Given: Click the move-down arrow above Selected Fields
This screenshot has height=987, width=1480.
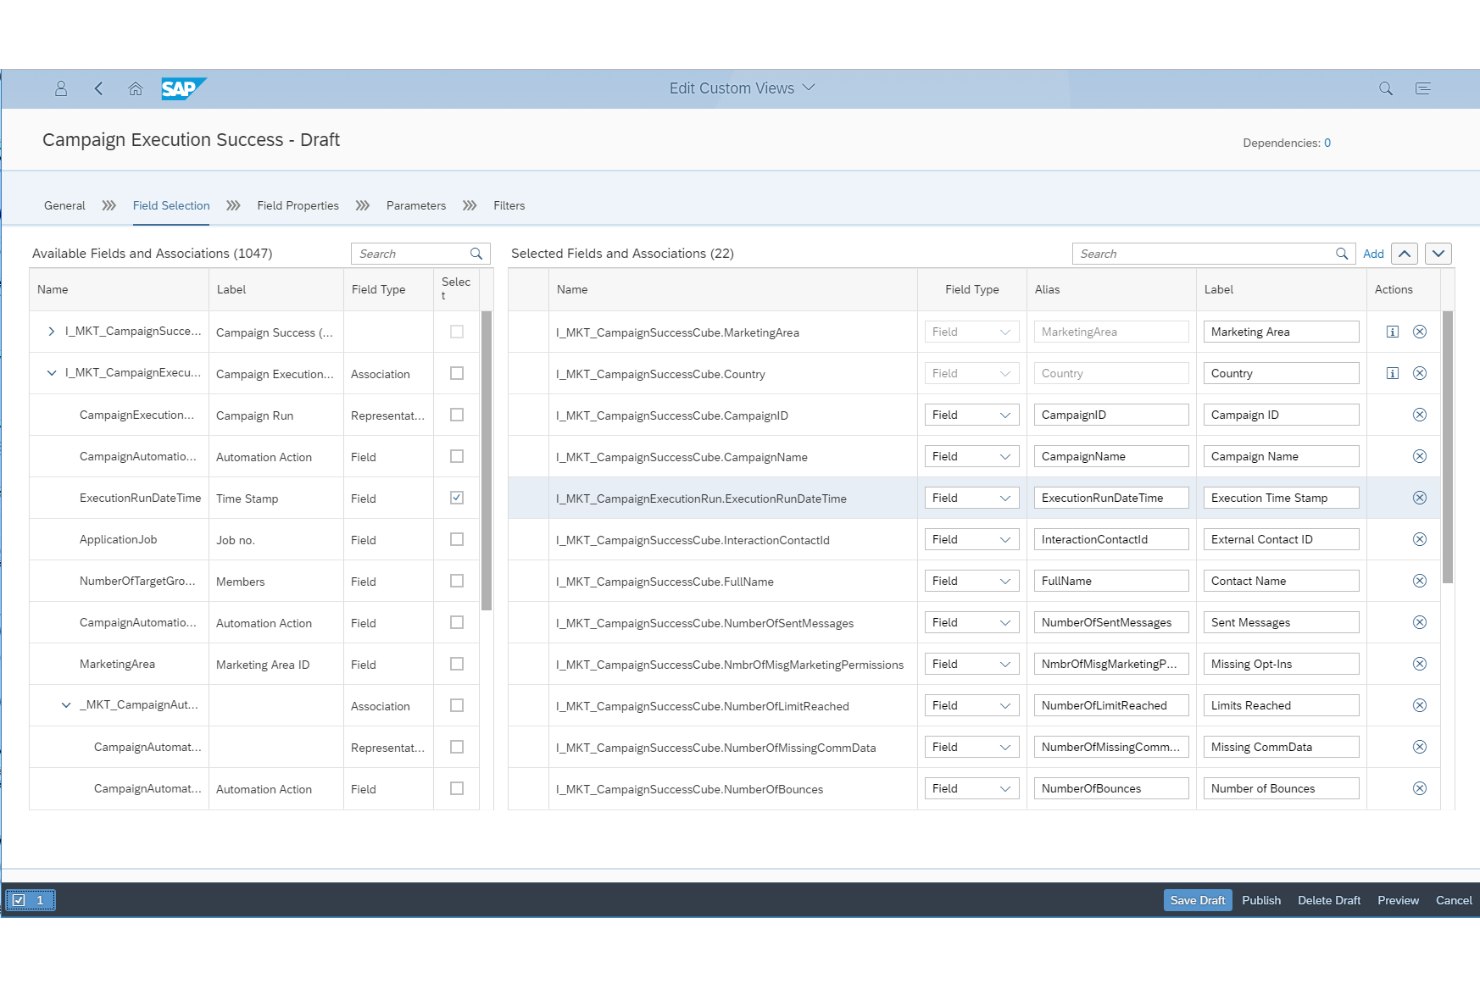Looking at the screenshot, I should pos(1438,253).
